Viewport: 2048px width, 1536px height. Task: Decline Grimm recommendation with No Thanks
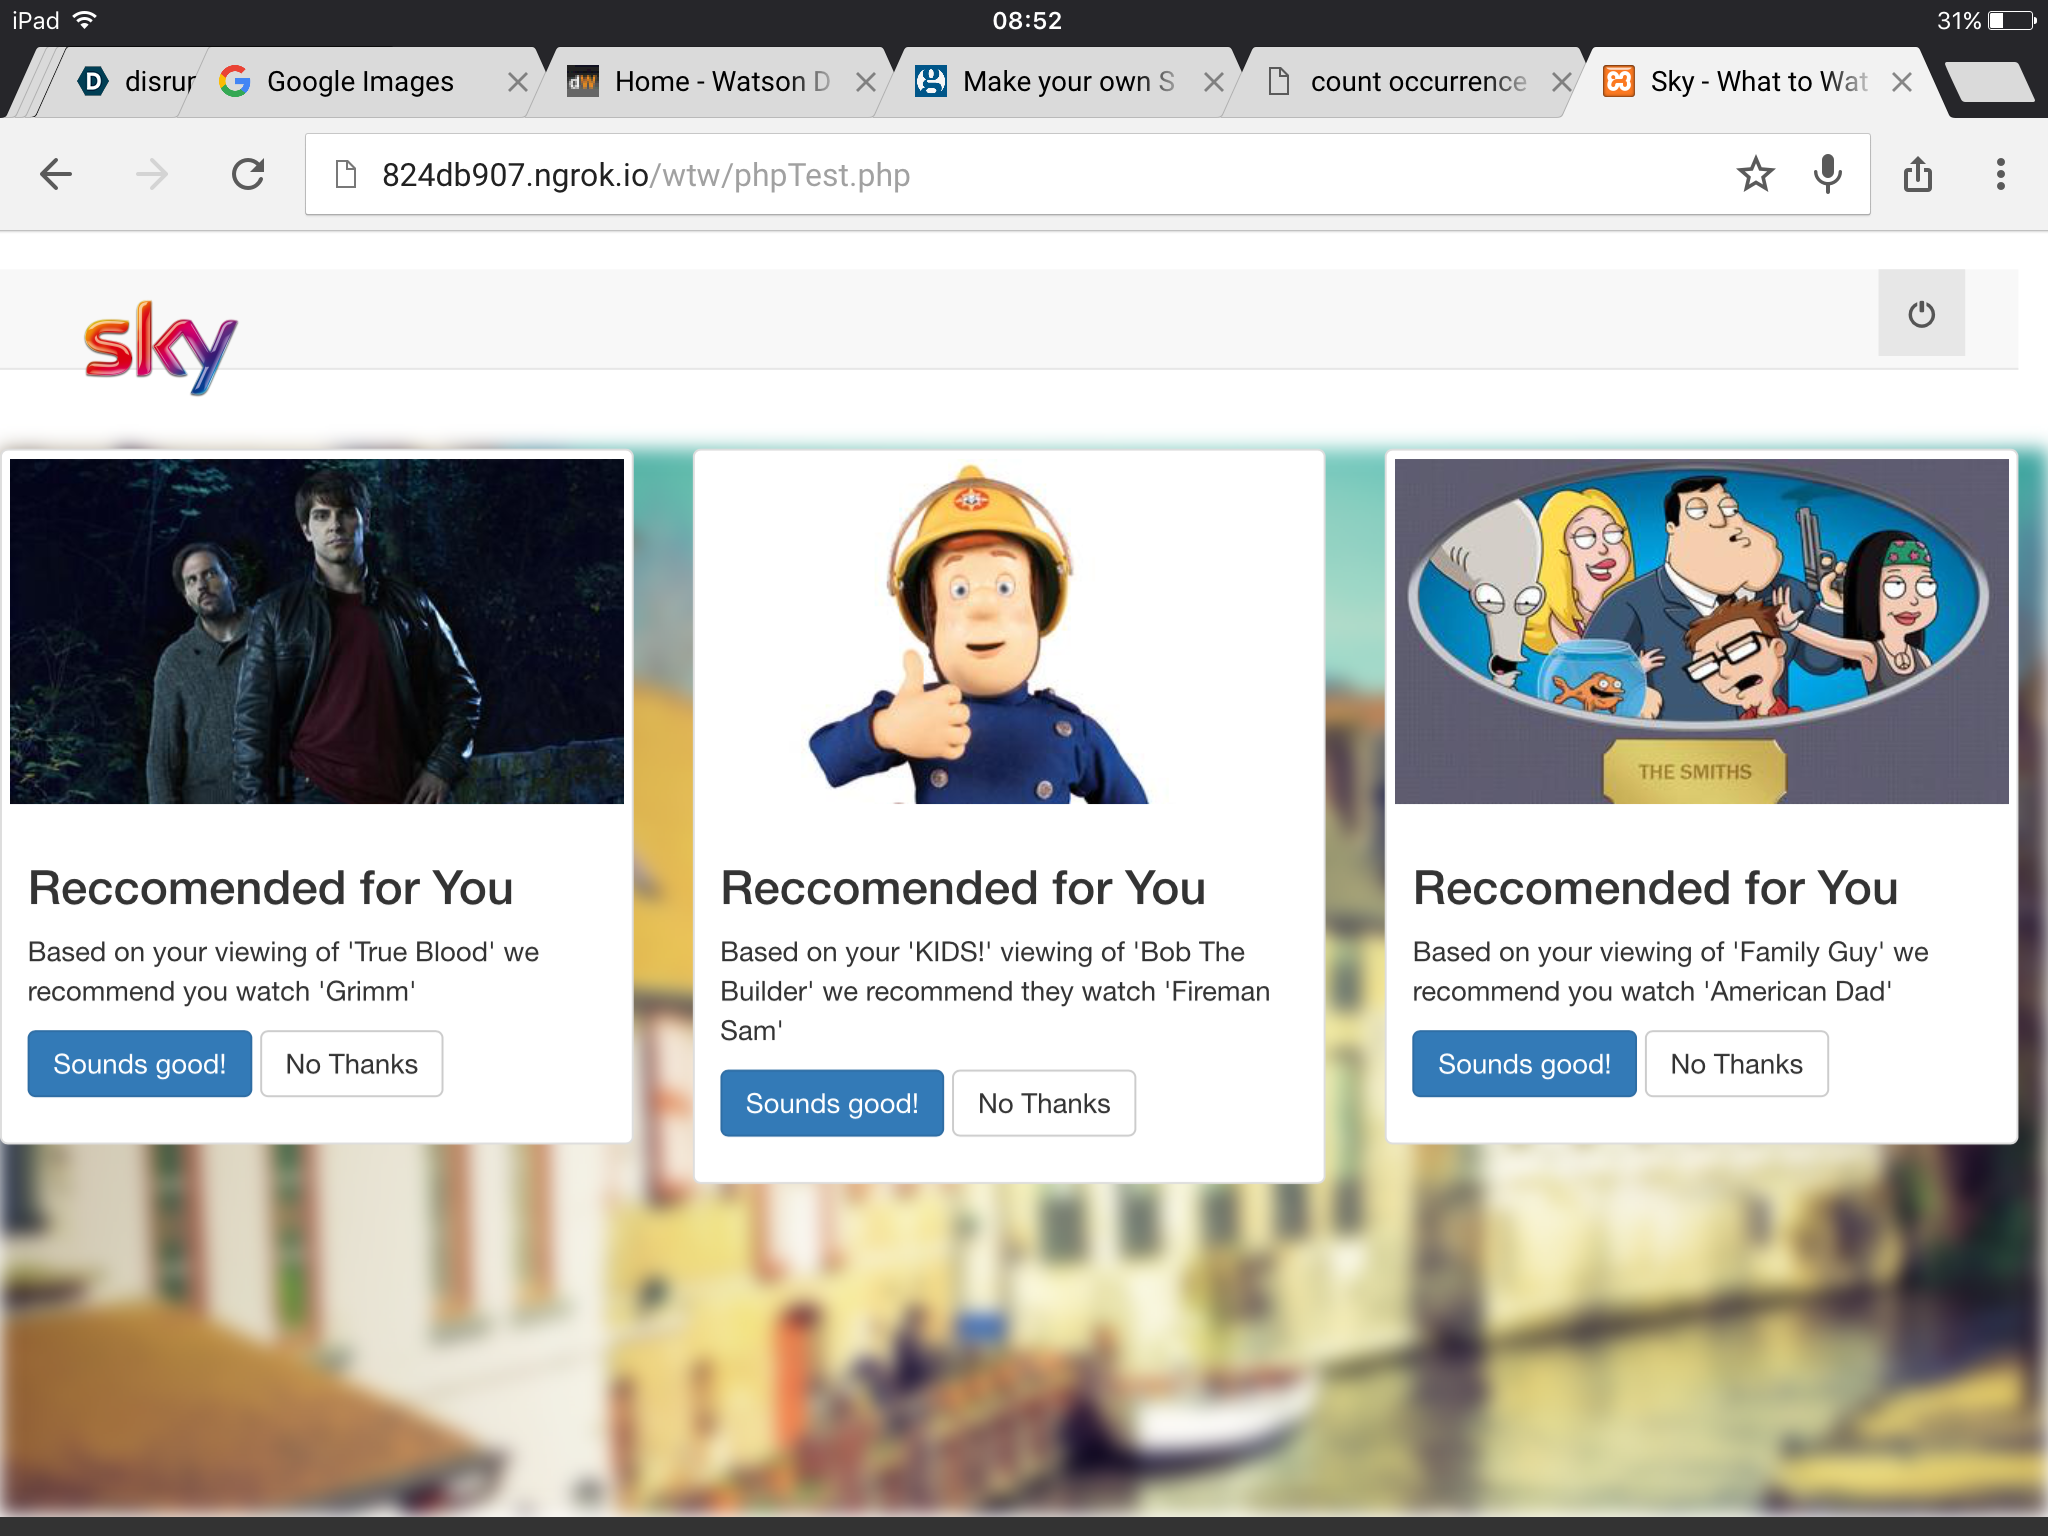point(351,1064)
